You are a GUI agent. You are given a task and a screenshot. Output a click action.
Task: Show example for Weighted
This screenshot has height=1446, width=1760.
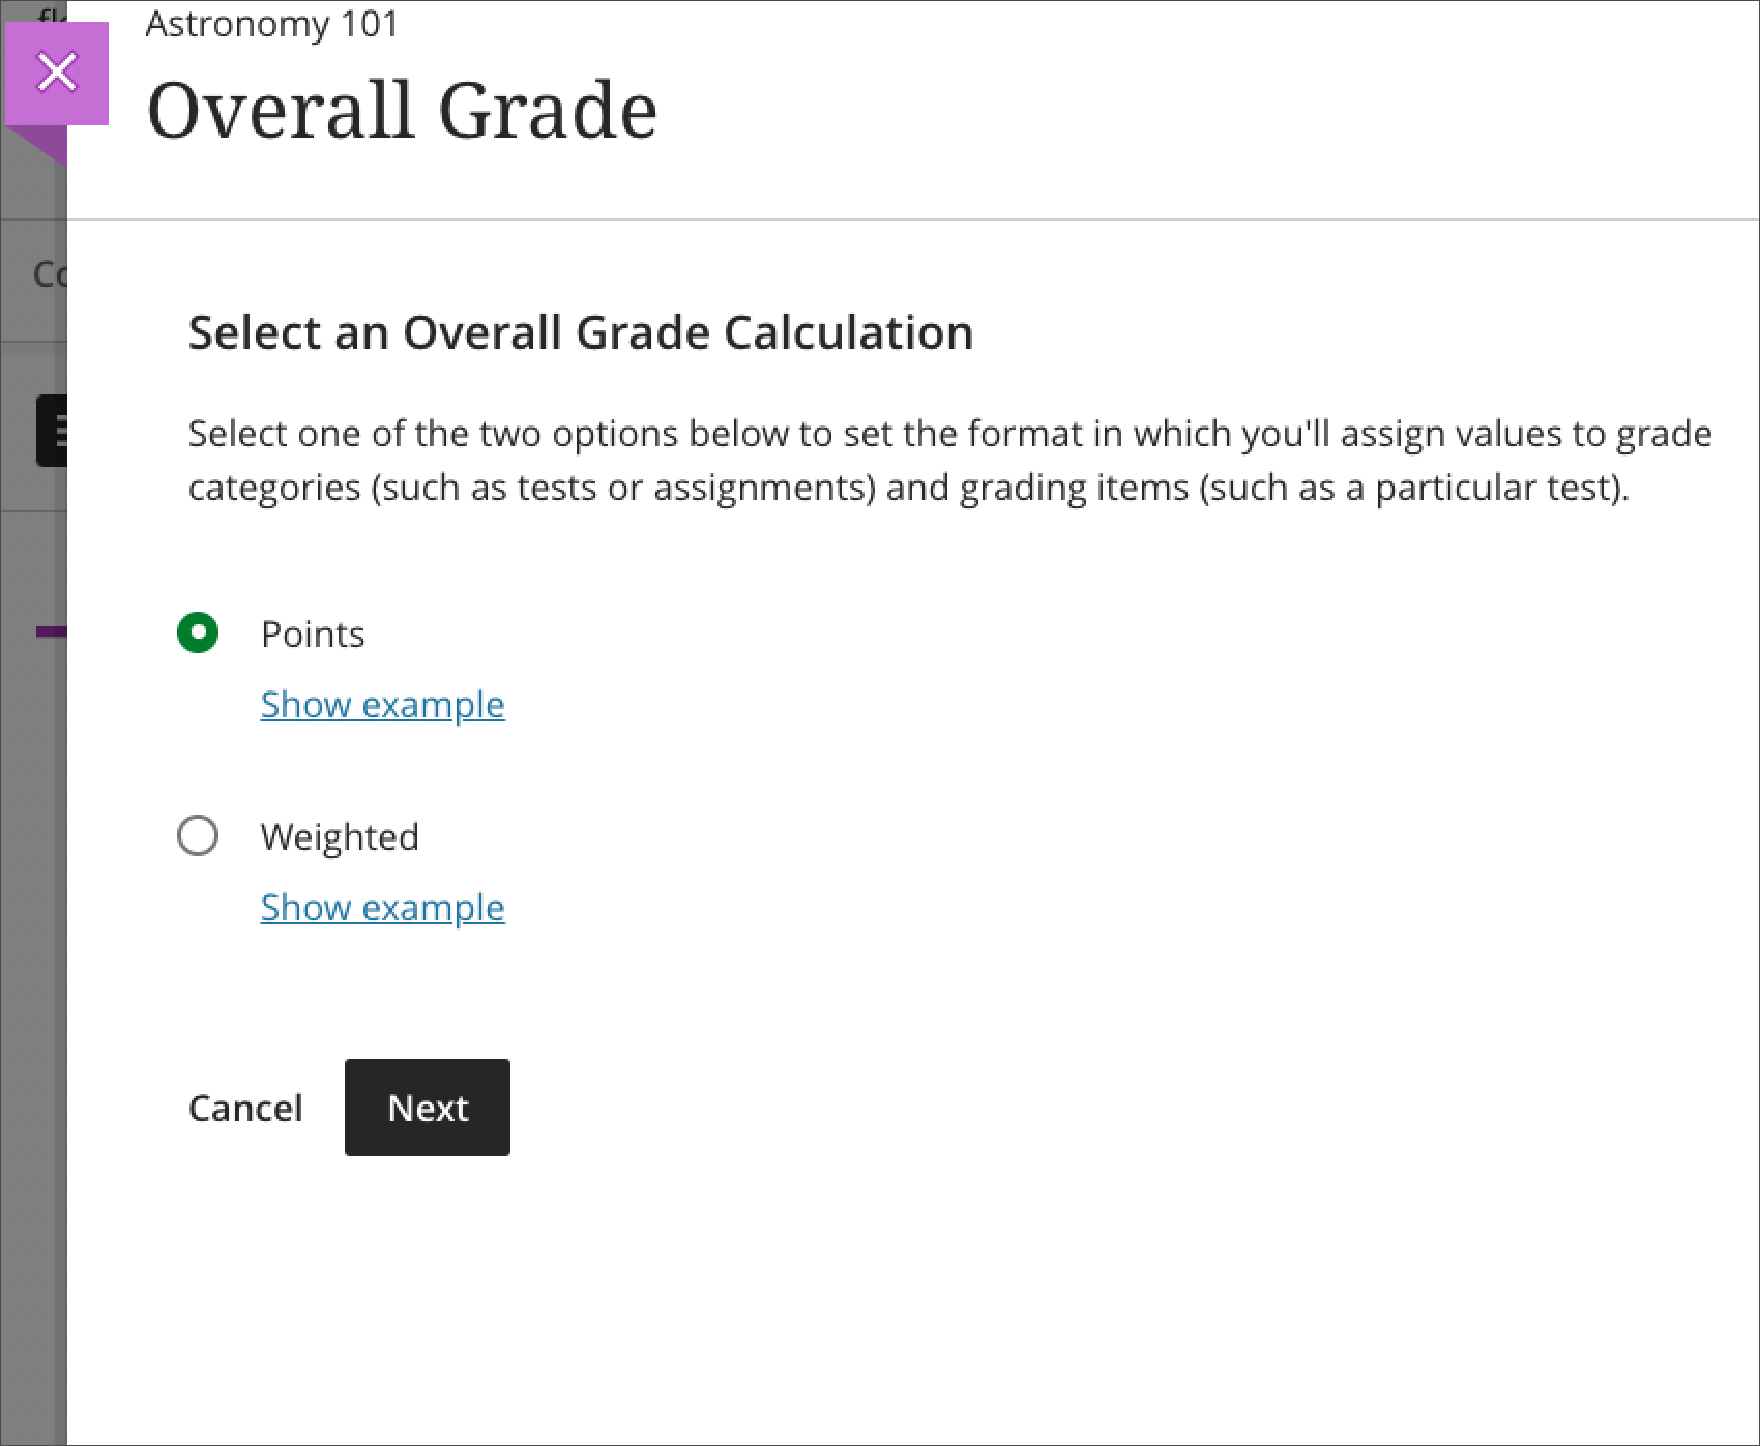pyautogui.click(x=382, y=907)
